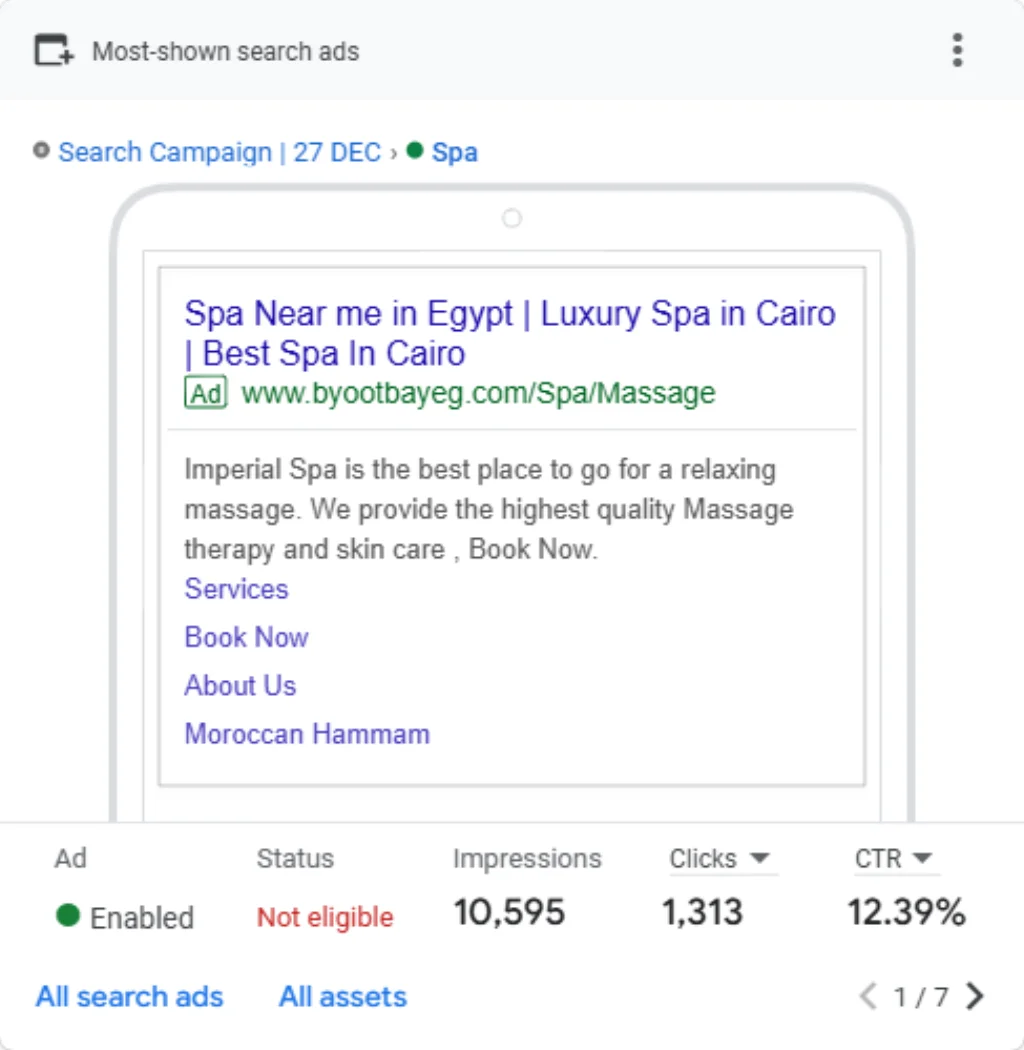Click the Book Now sitelink

pos(246,638)
